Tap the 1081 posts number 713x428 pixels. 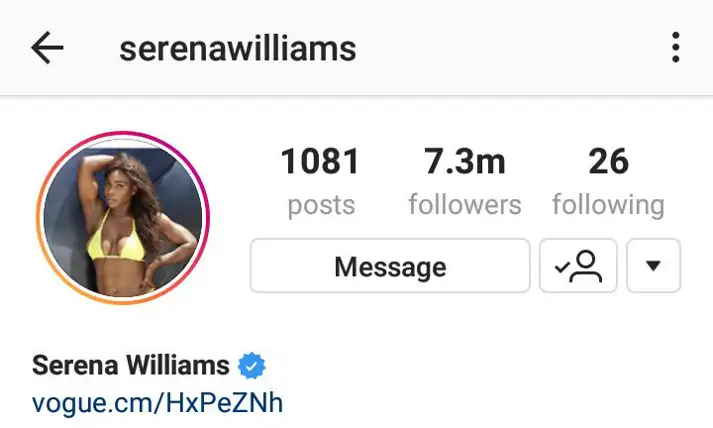click(321, 161)
